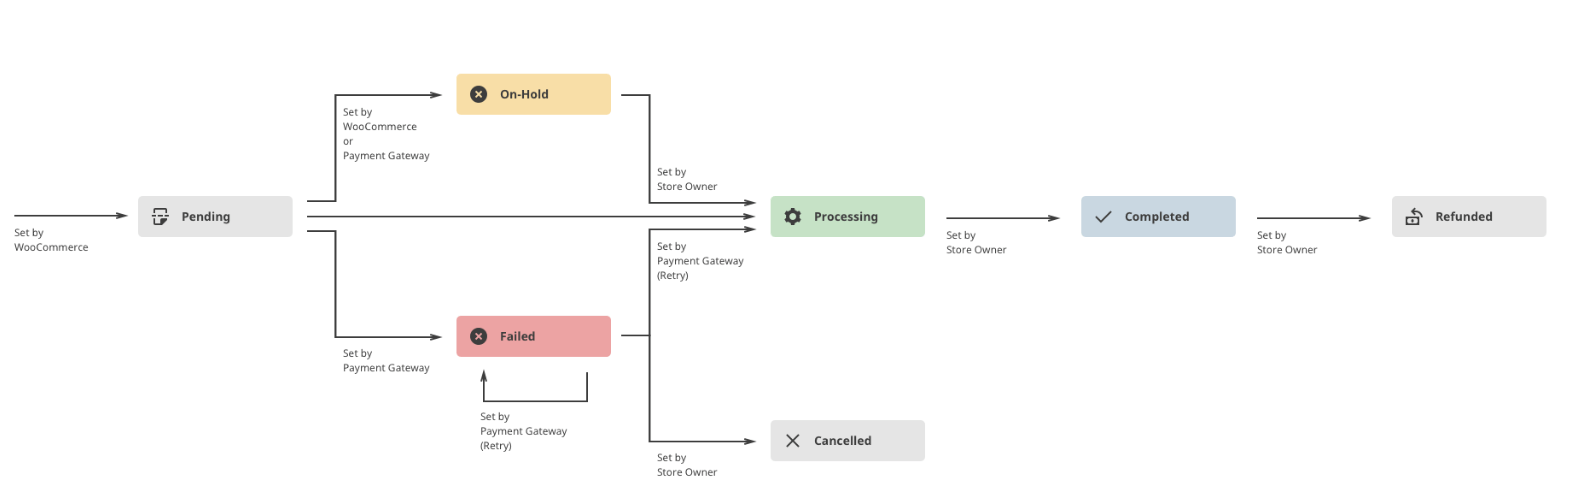Click the On-Hold circled X icon

pyautogui.click(x=479, y=94)
